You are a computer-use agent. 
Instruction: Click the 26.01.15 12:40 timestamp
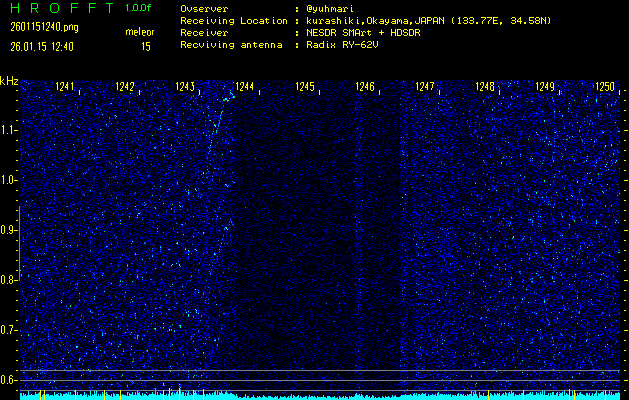(42, 46)
